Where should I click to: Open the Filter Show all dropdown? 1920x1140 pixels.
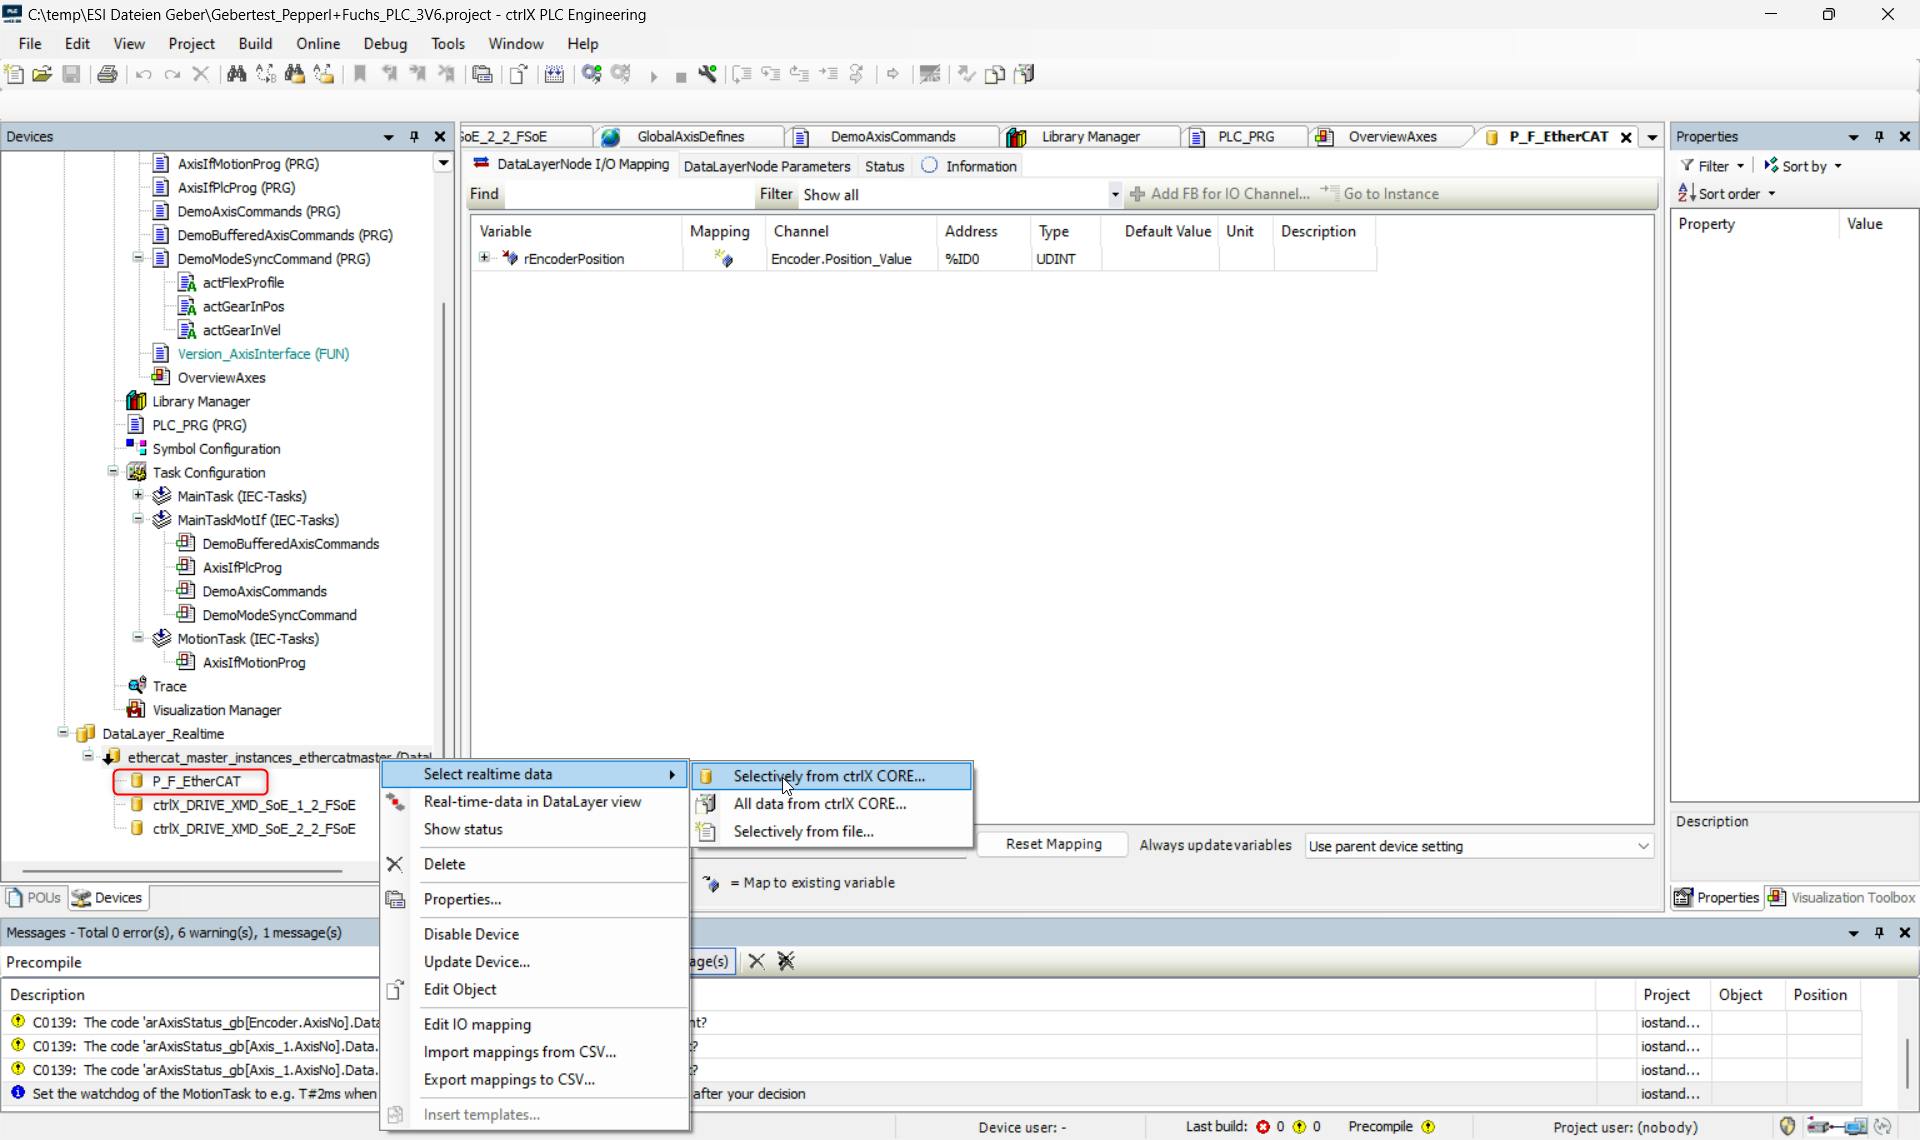1114,195
